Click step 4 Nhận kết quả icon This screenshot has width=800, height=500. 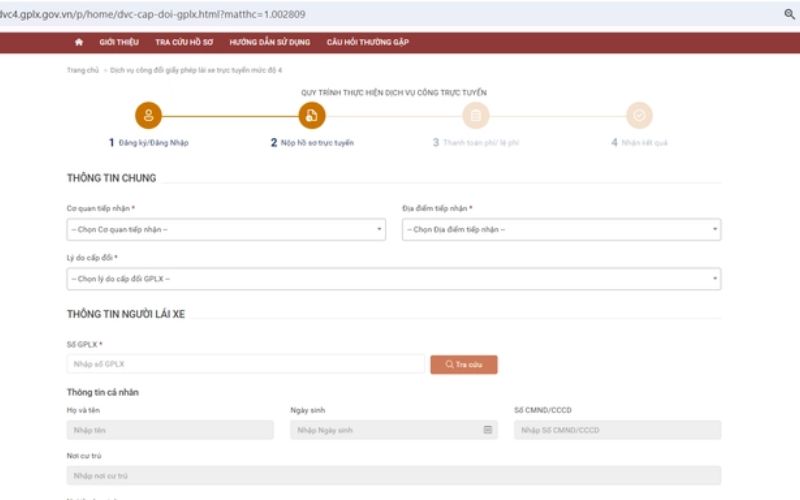(639, 115)
